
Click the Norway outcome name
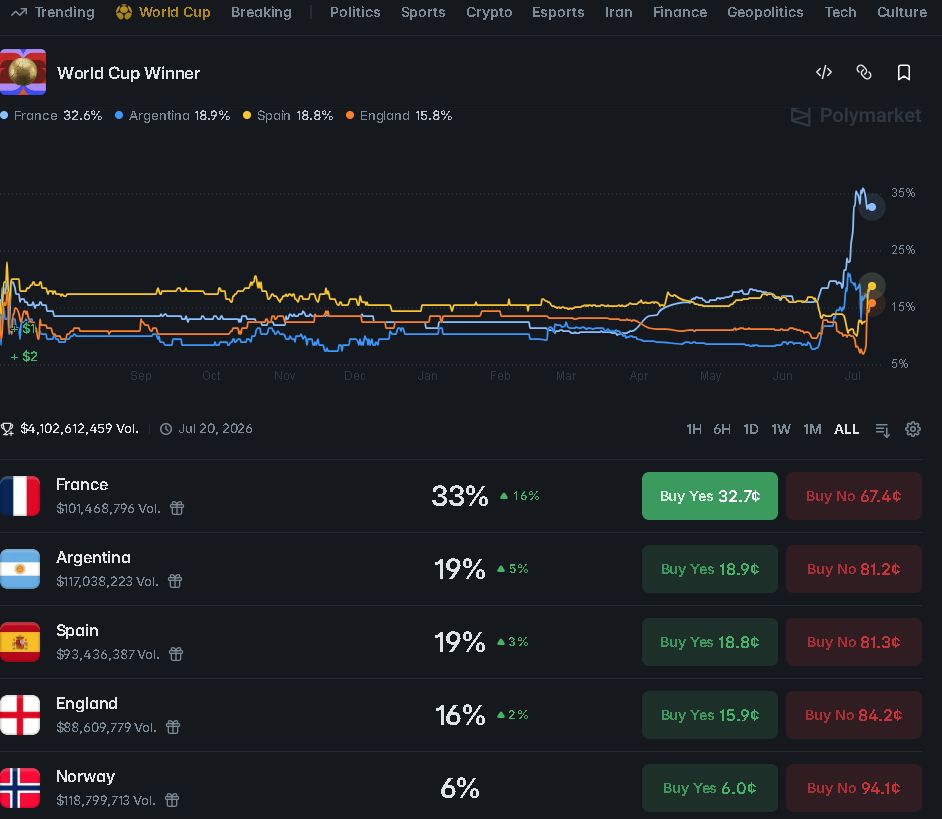tap(85, 776)
